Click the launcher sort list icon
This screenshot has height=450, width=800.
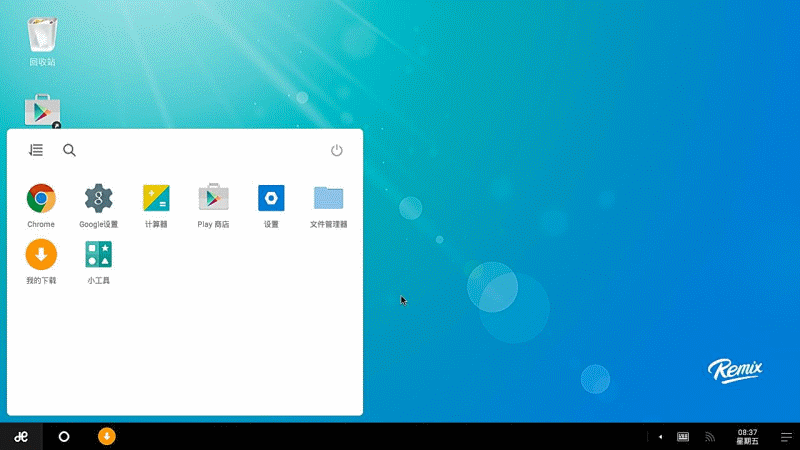[36, 150]
